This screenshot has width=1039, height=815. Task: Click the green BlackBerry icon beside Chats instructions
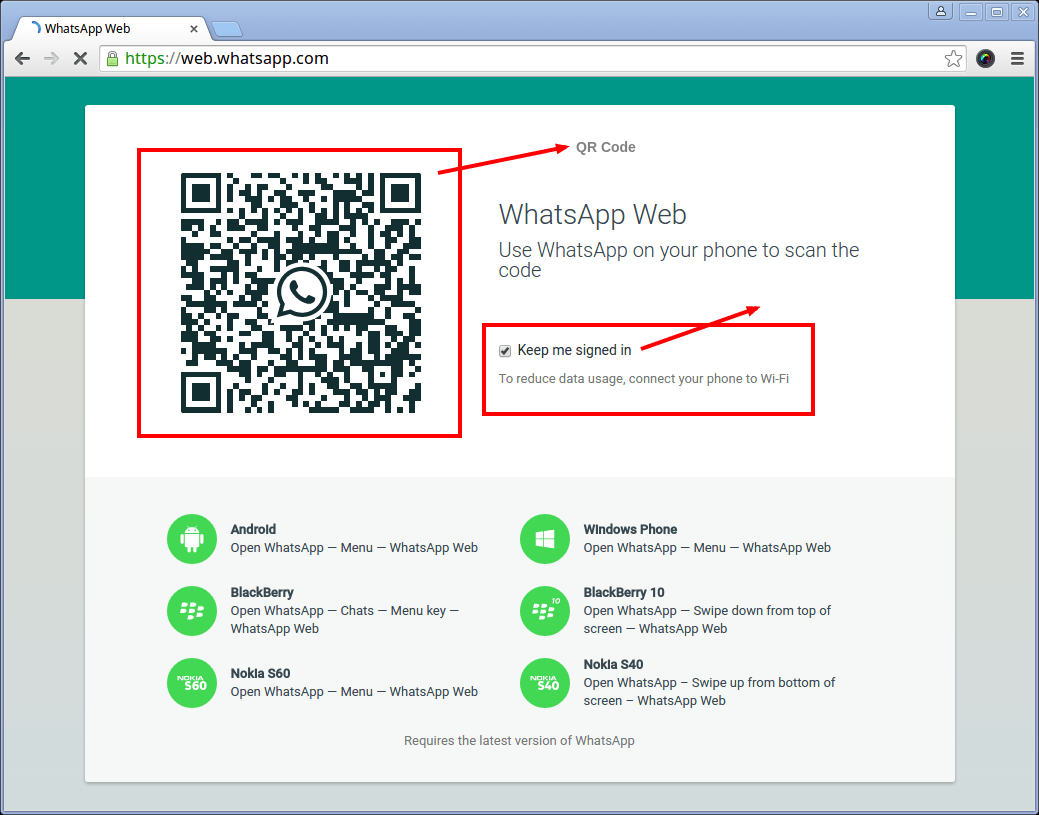[191, 611]
